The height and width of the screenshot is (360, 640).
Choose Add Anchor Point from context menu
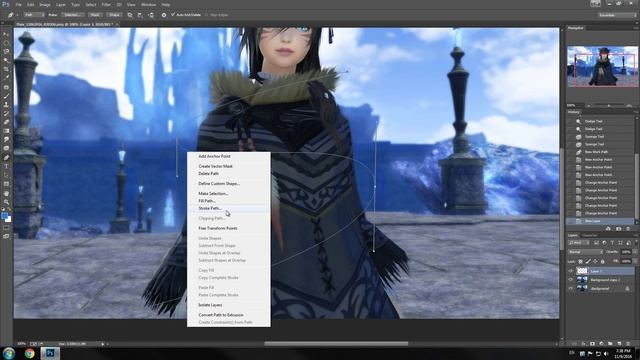pos(214,156)
